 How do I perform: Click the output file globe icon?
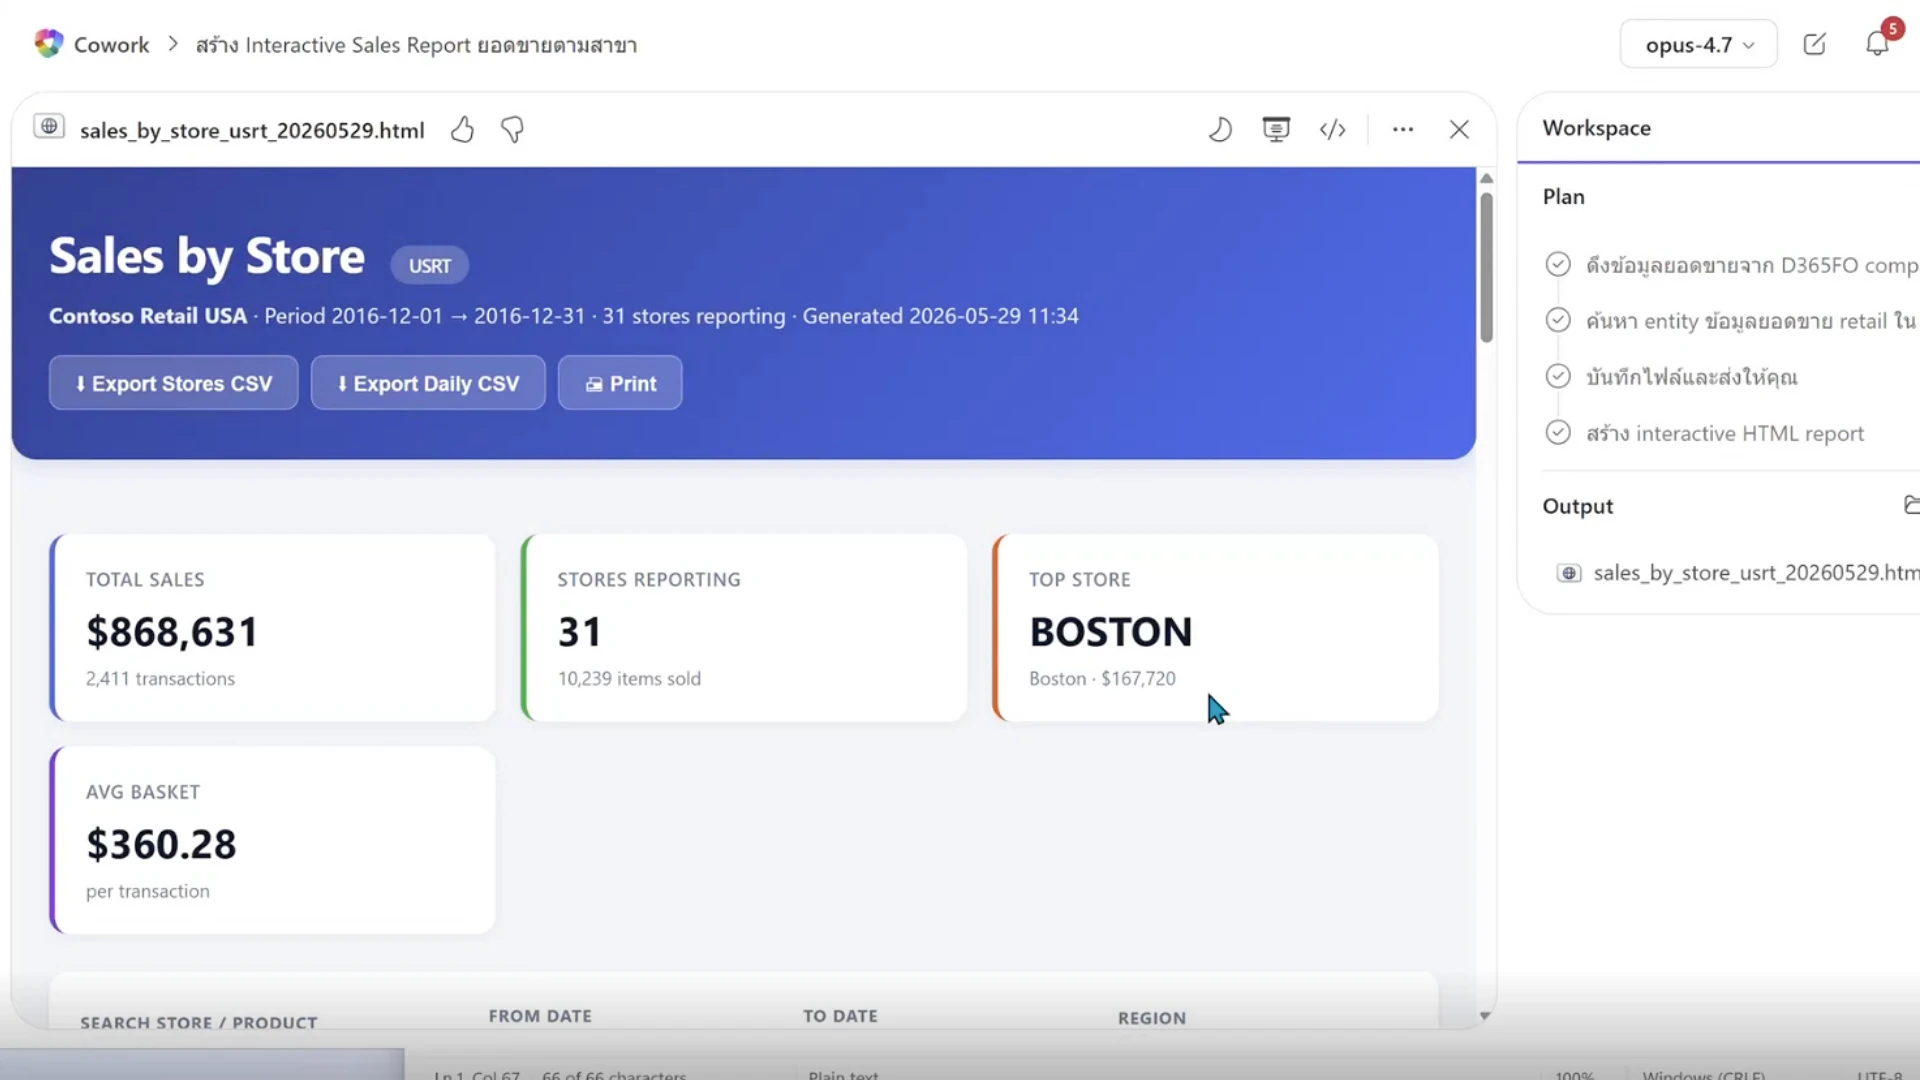(x=1569, y=573)
